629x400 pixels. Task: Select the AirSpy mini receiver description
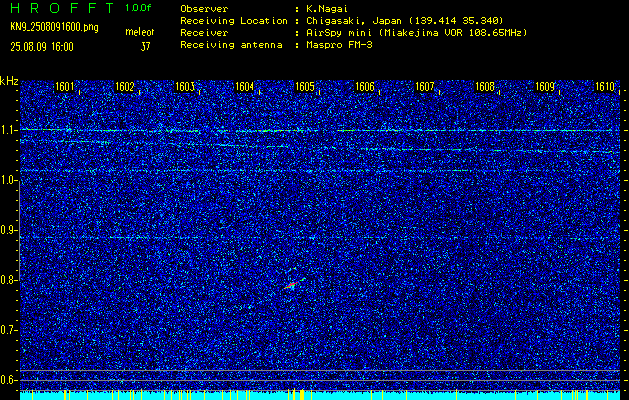(x=416, y=33)
